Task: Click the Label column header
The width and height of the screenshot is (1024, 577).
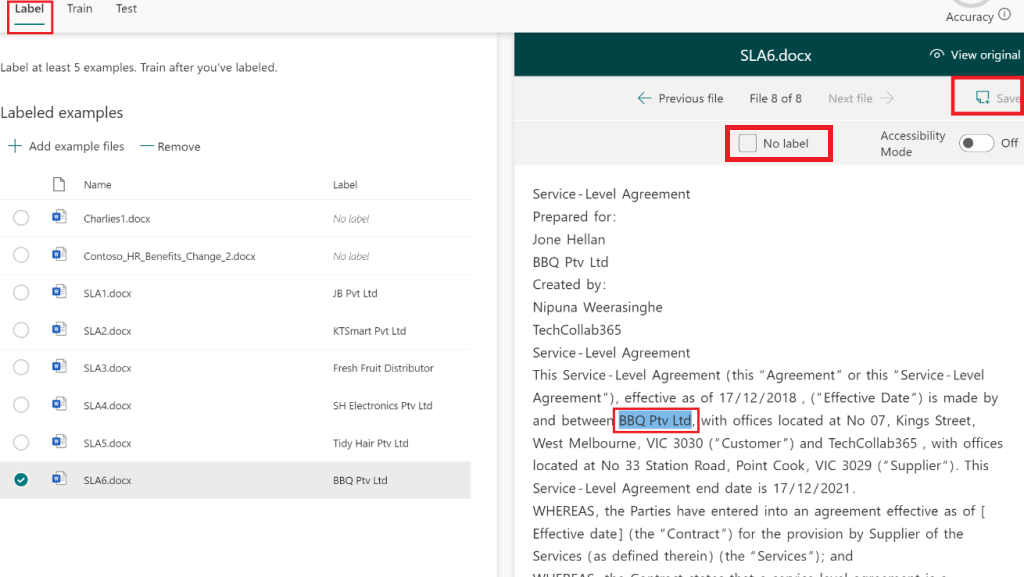Action: [345, 185]
